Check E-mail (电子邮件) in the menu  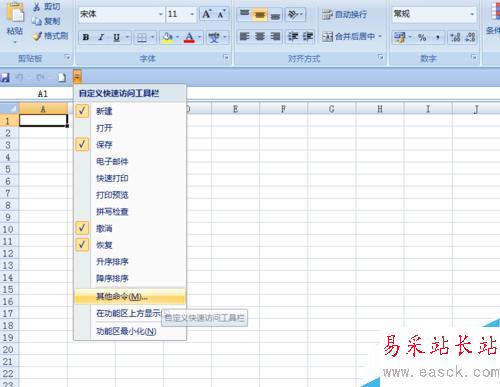(130, 161)
